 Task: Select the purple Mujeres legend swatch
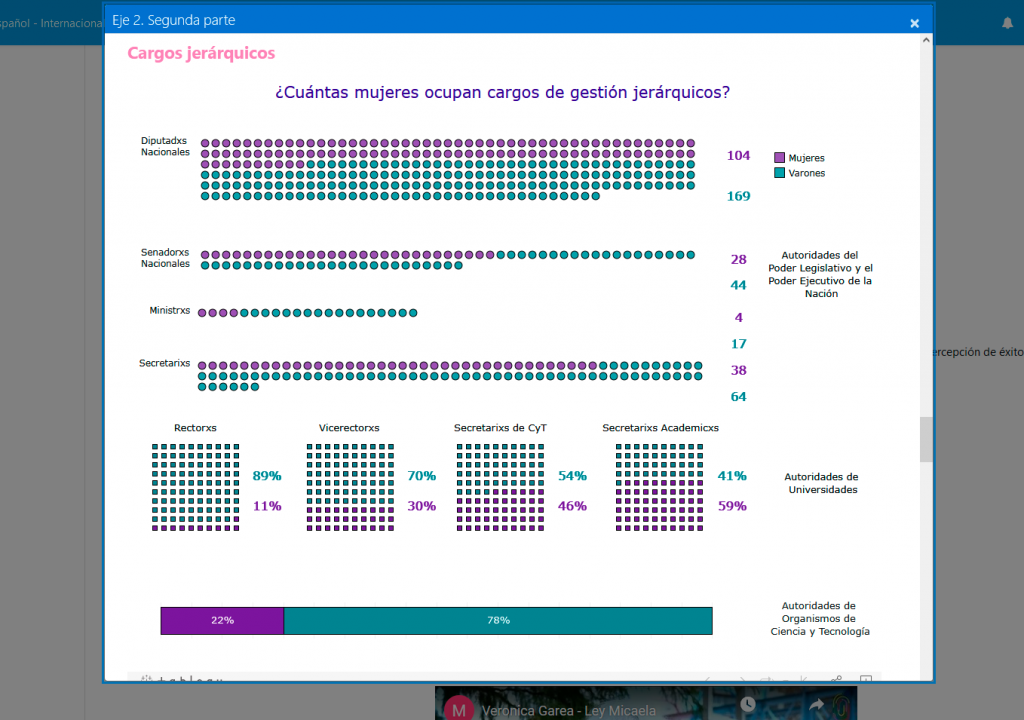[x=779, y=158]
